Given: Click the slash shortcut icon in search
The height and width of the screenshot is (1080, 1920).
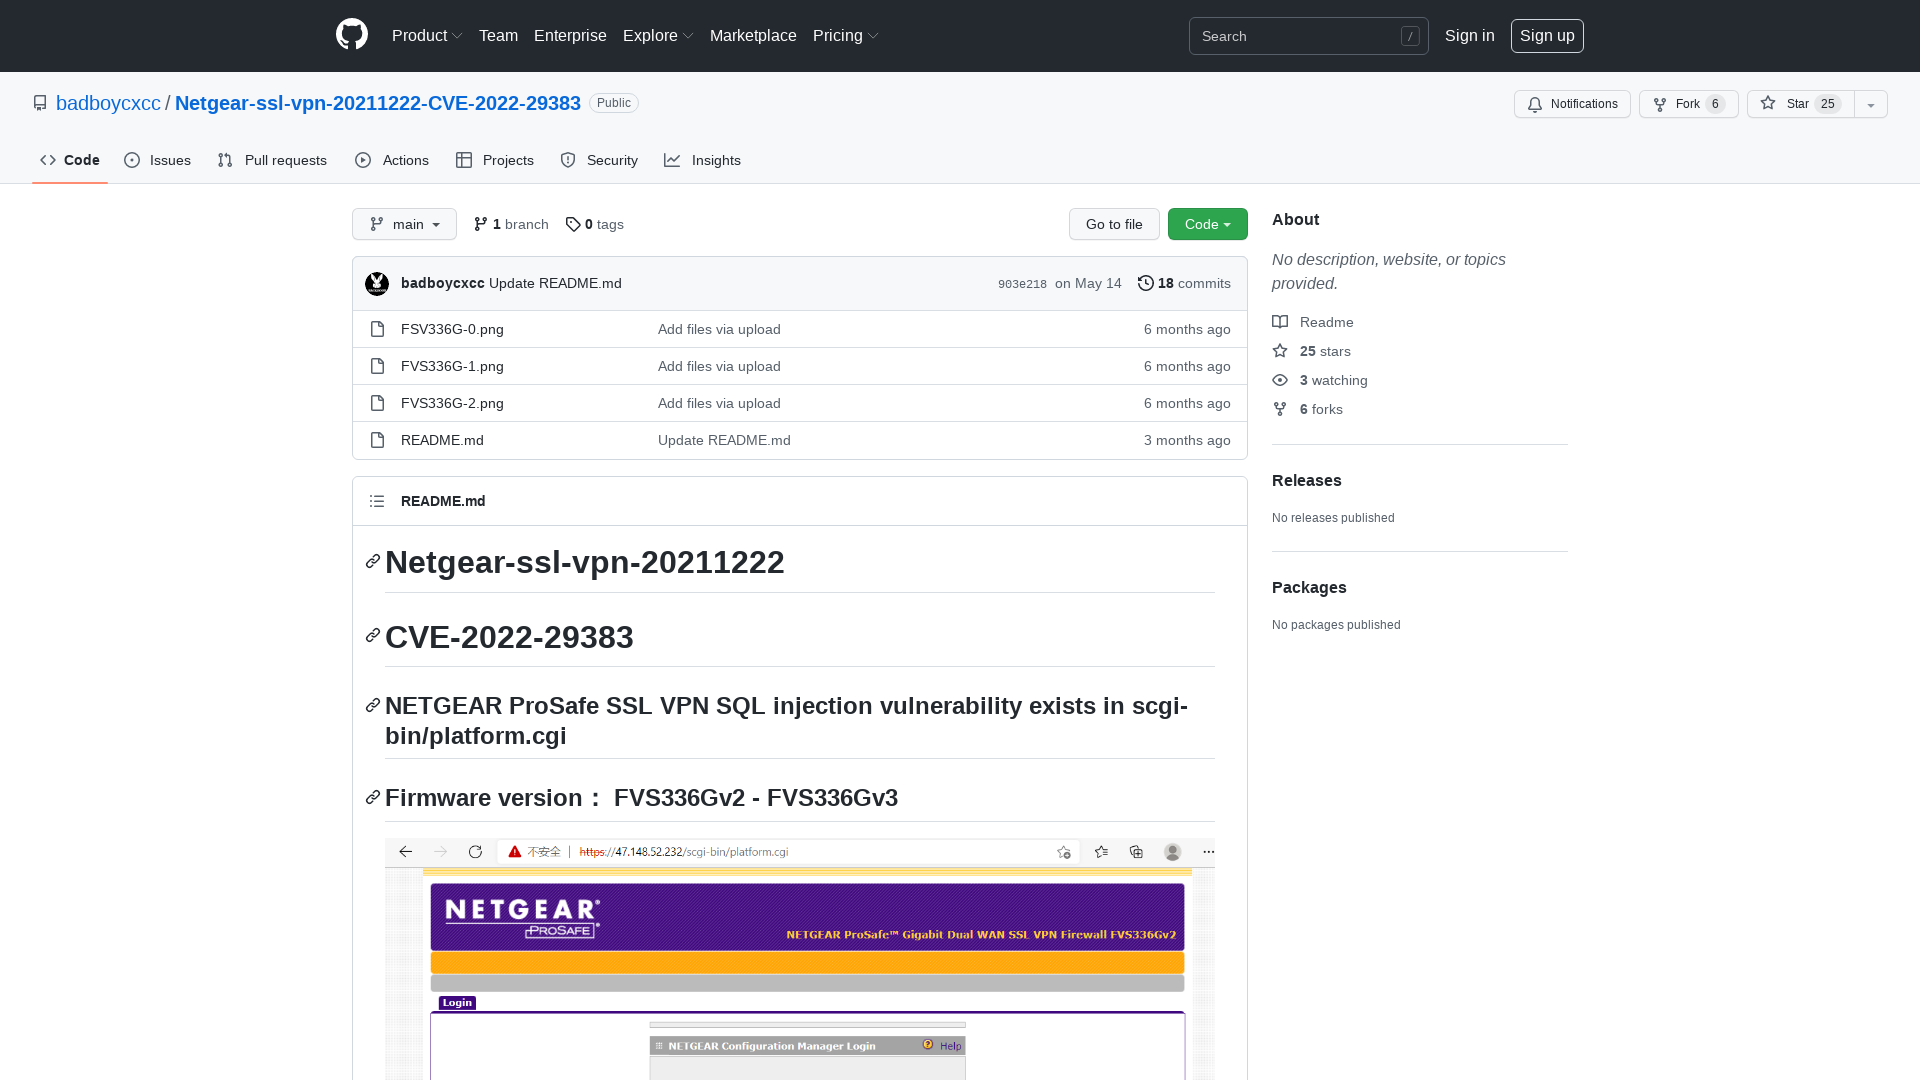Looking at the screenshot, I should [1410, 36].
